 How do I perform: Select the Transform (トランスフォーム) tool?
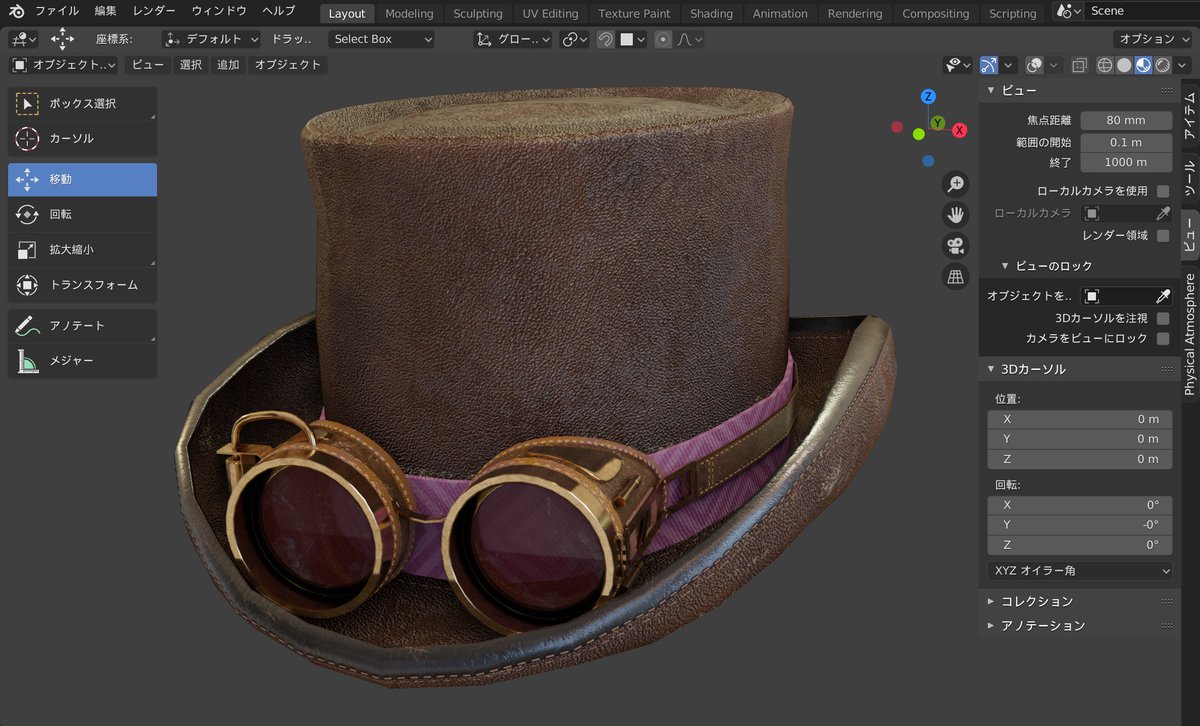click(x=83, y=285)
